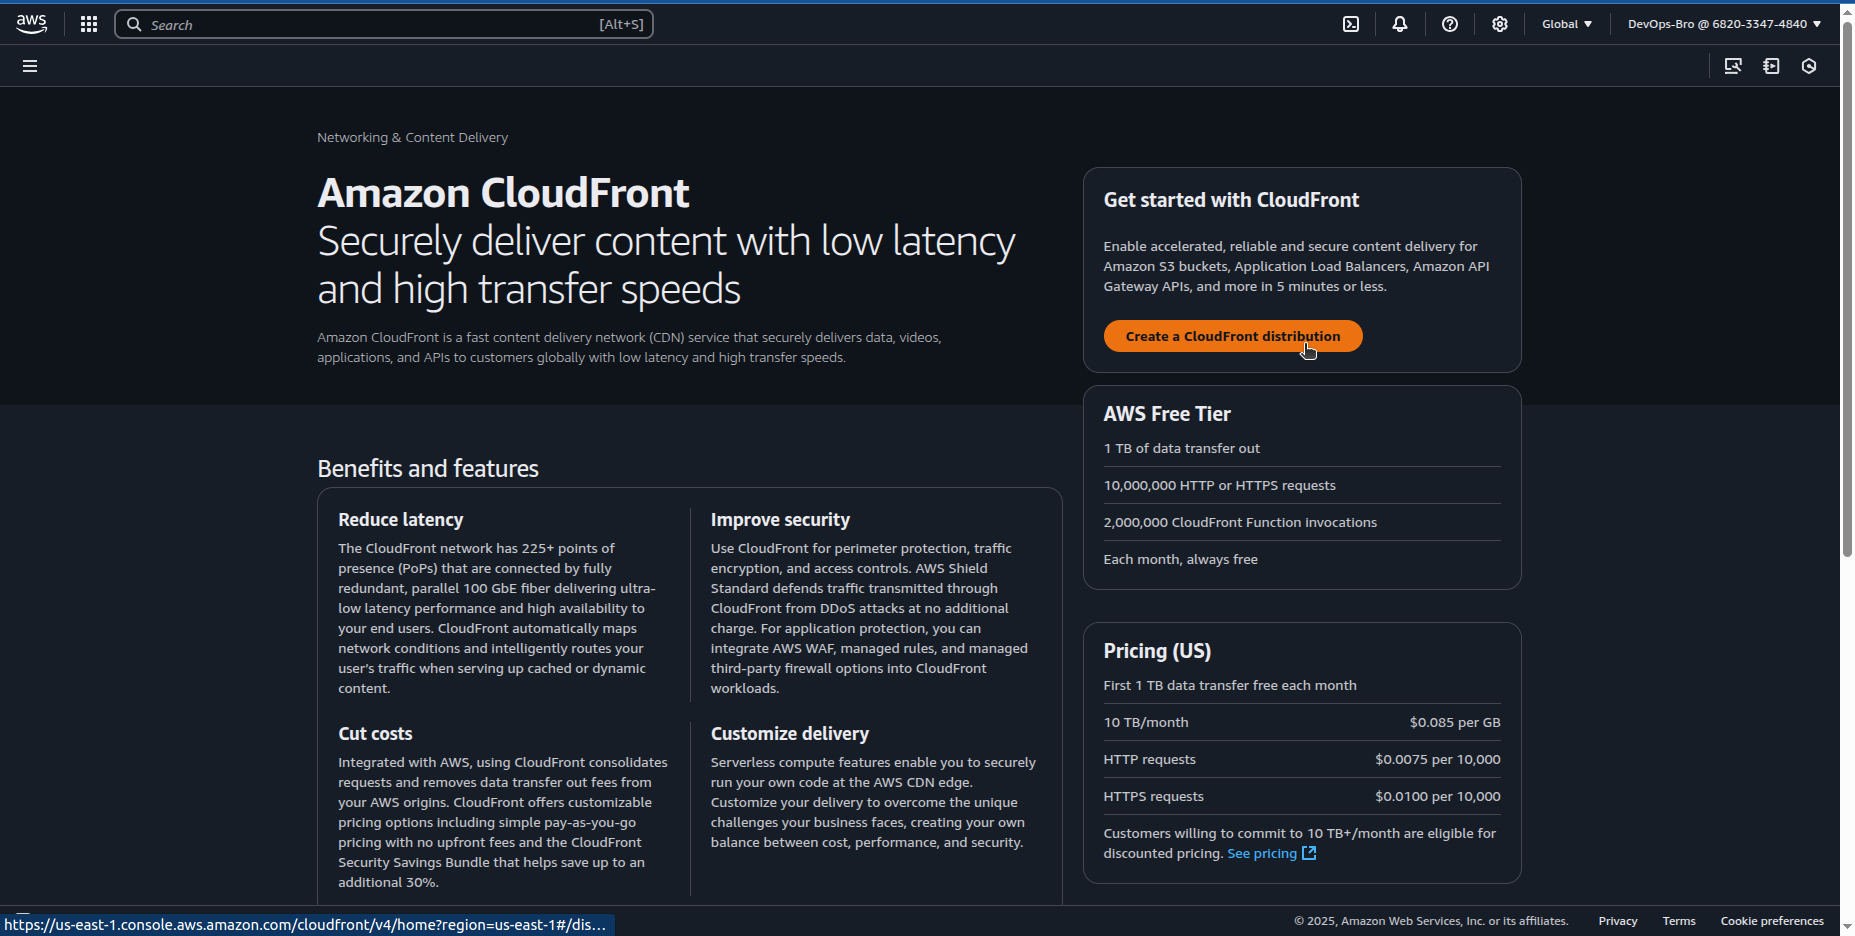Screen dimensions: 1855x936
Task: Open the Terms footer link
Action: coord(1679,921)
